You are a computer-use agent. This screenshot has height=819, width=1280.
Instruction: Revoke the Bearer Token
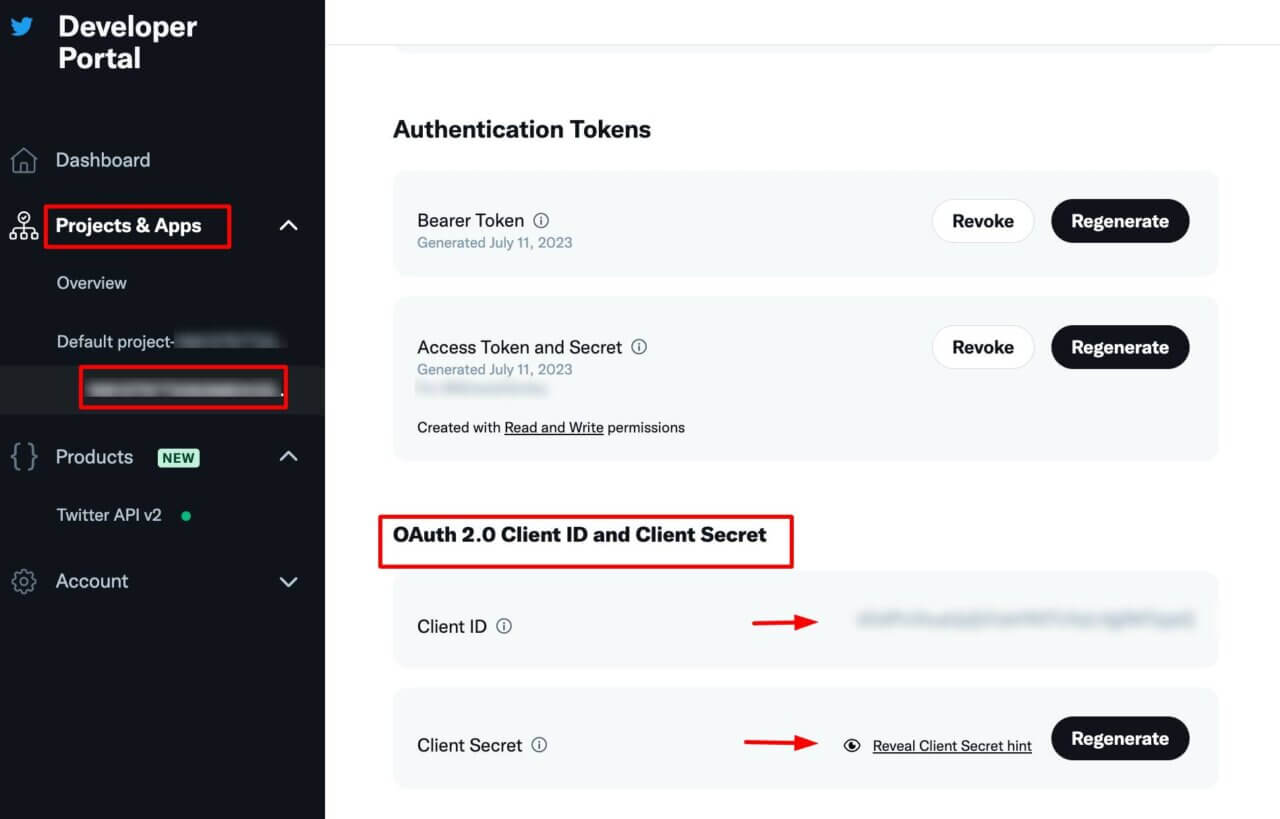982,221
